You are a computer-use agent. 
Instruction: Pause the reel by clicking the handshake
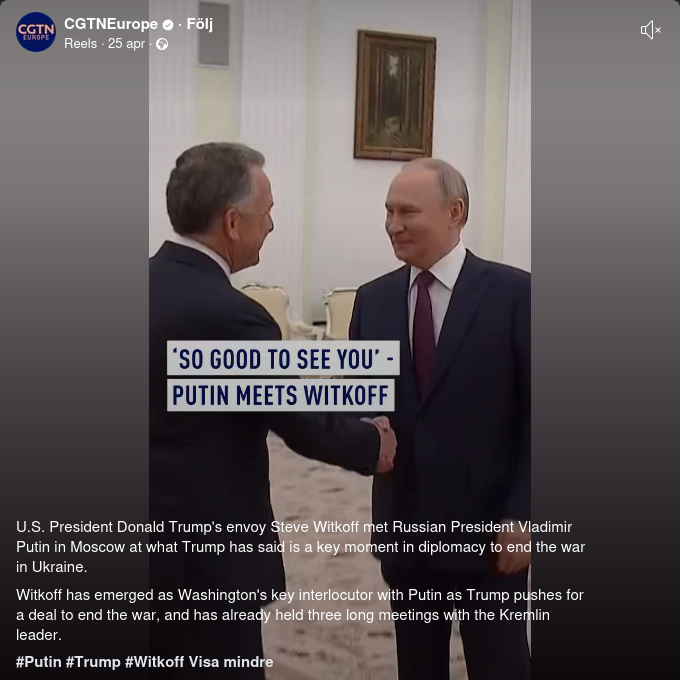(384, 444)
